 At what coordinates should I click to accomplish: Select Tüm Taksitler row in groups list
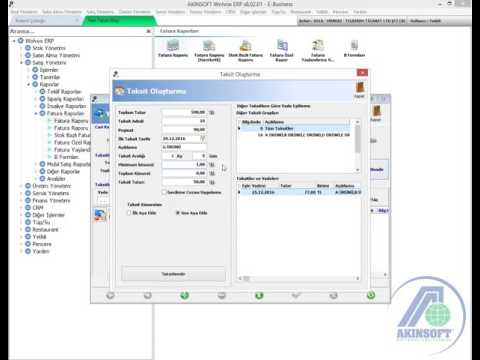point(295,128)
